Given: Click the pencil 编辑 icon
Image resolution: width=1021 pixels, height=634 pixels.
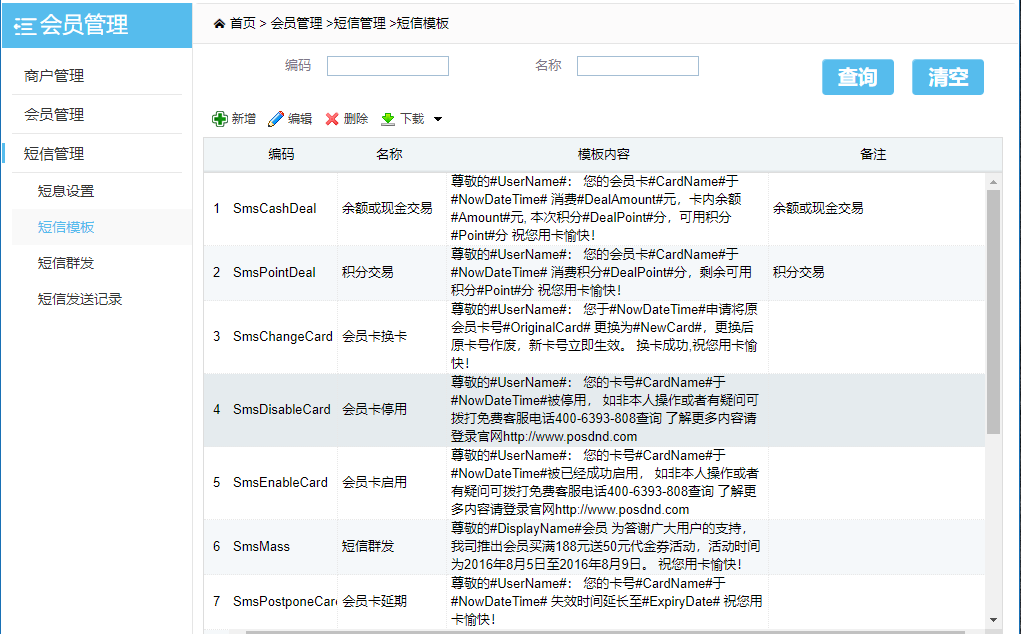Looking at the screenshot, I should 276,119.
